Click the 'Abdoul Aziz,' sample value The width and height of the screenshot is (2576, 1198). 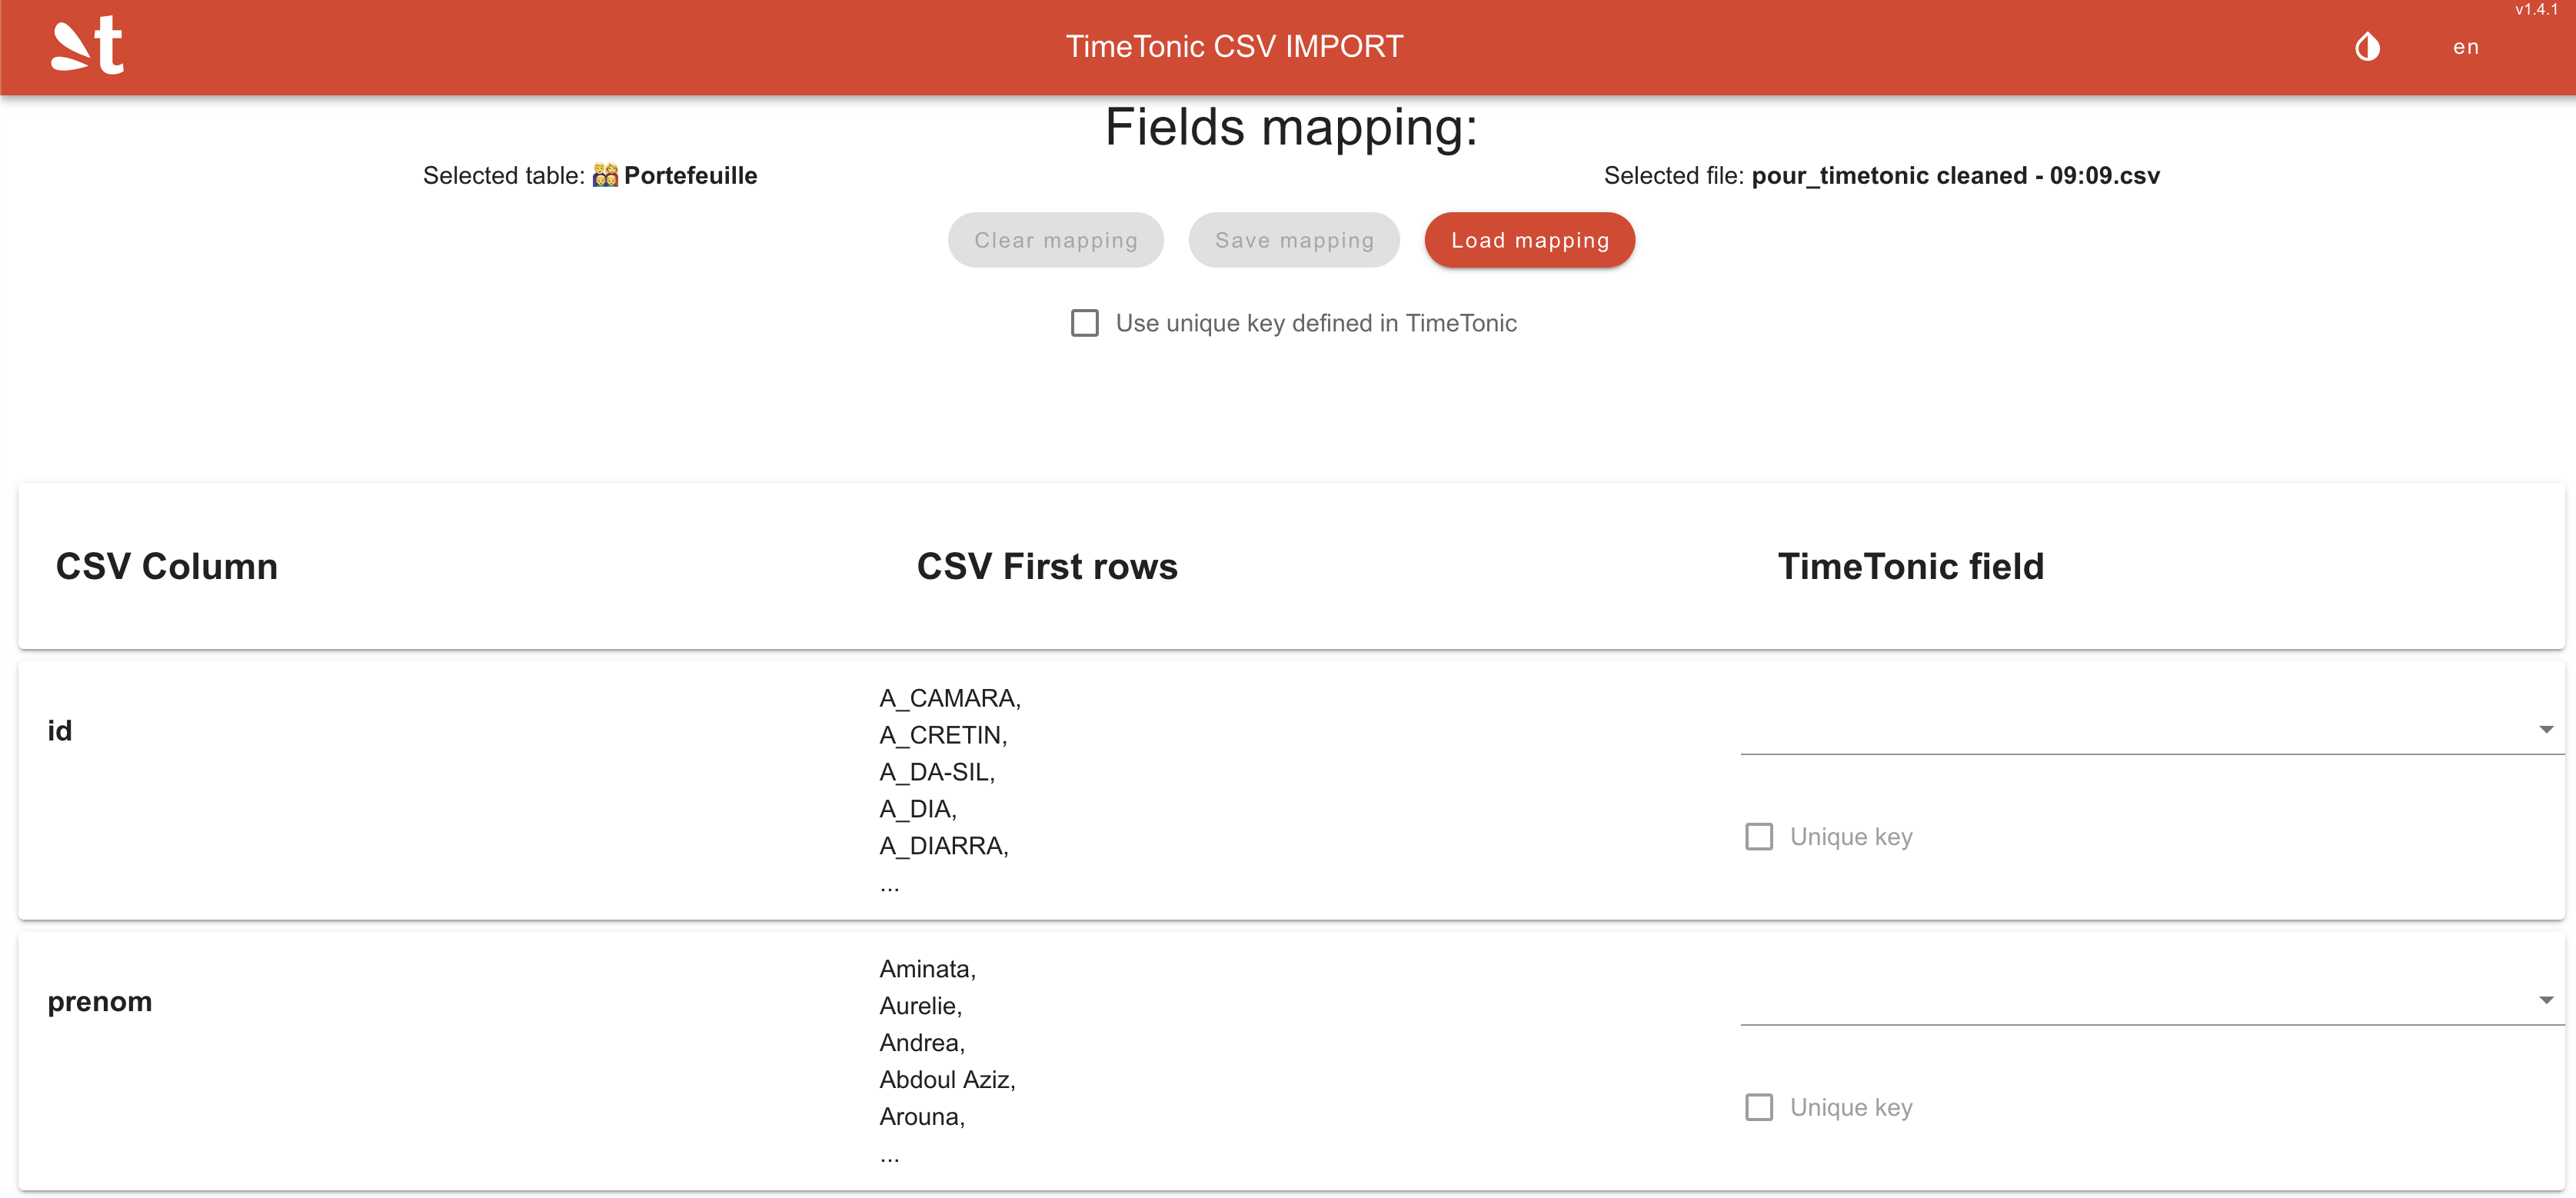947,1080
